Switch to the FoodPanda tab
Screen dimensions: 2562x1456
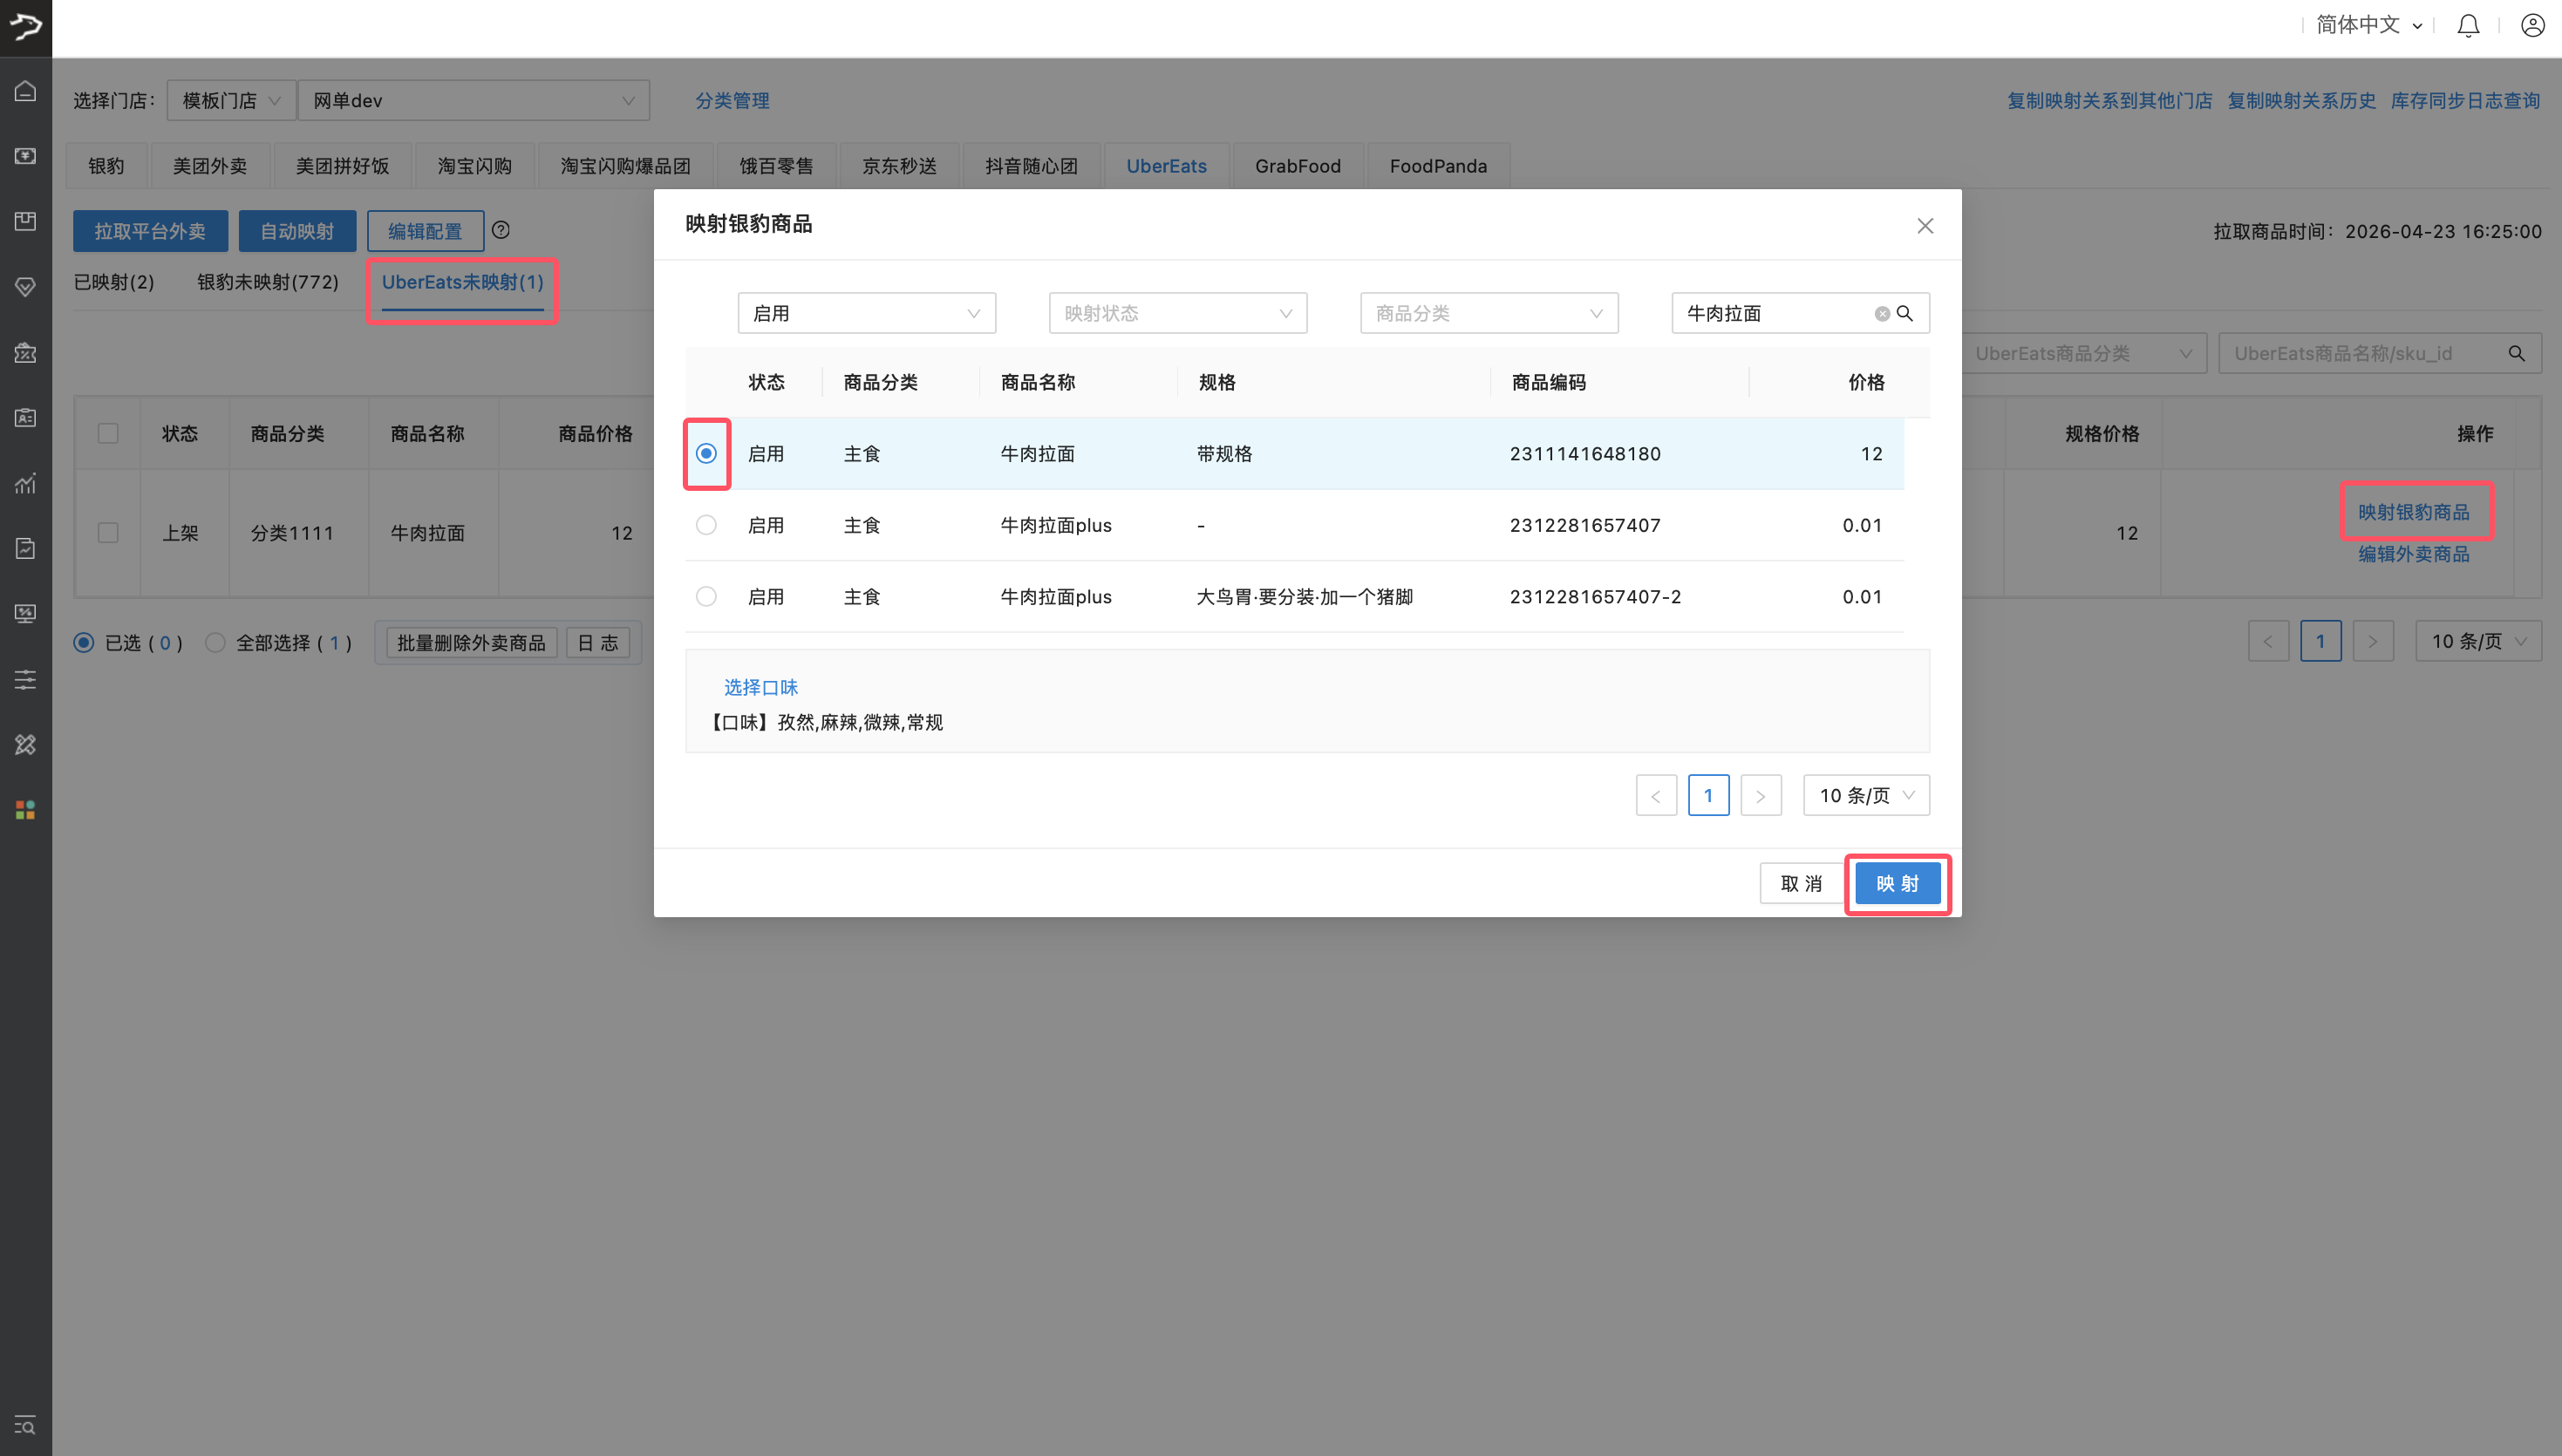pyautogui.click(x=1438, y=166)
